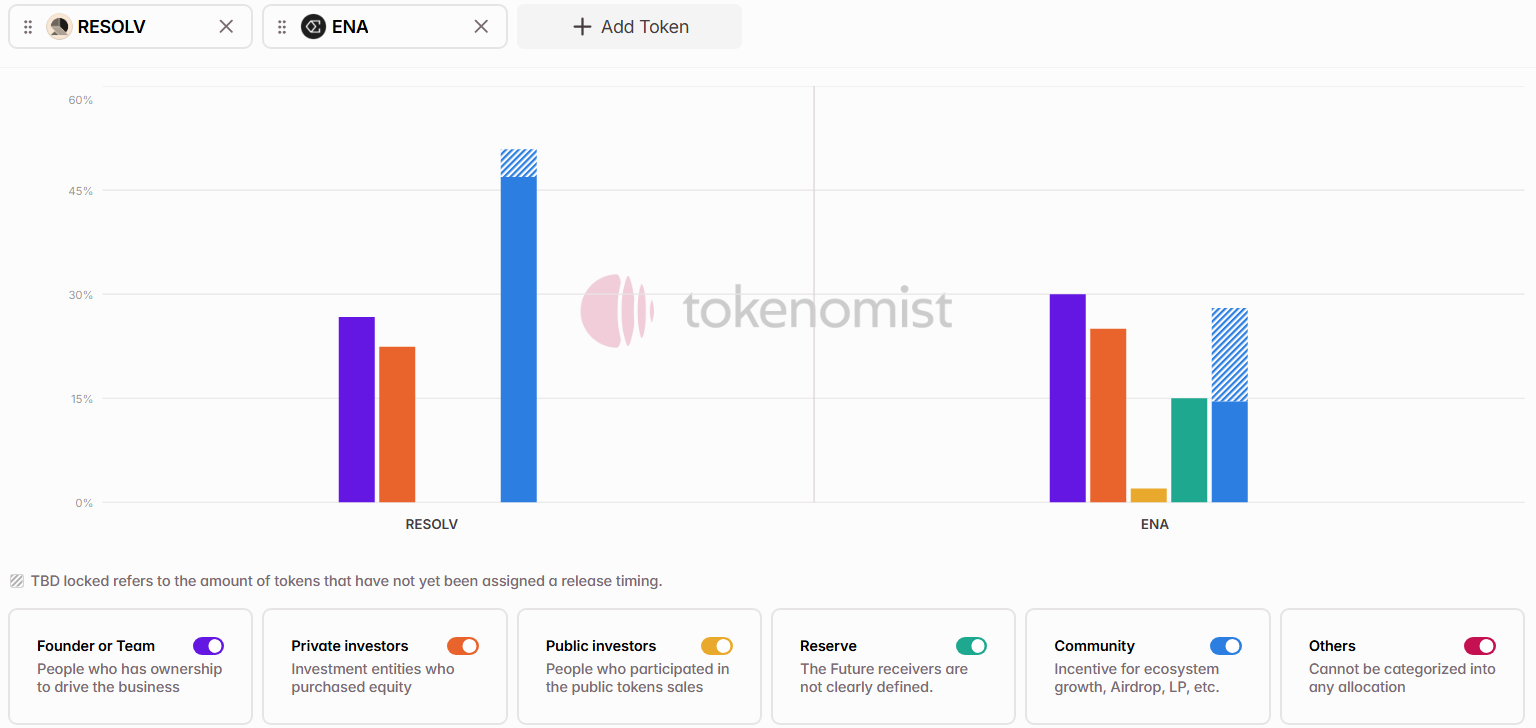Click the ENA chip name text
The image size is (1536, 728).
click(x=350, y=27)
